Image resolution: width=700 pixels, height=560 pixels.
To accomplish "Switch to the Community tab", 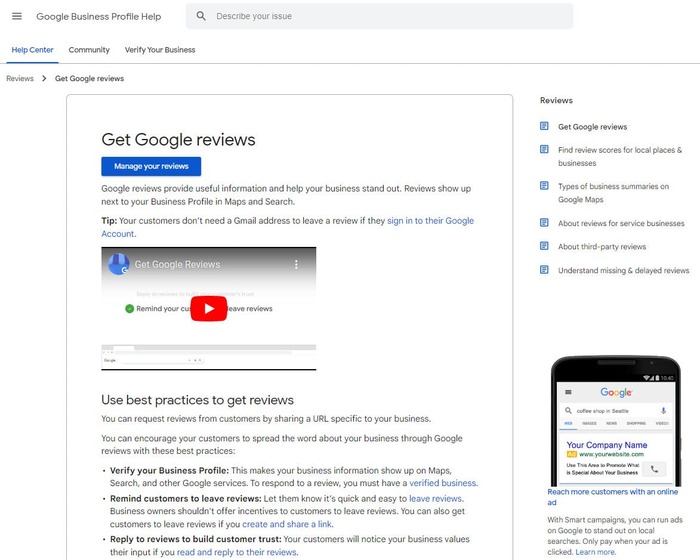I will pos(89,50).
